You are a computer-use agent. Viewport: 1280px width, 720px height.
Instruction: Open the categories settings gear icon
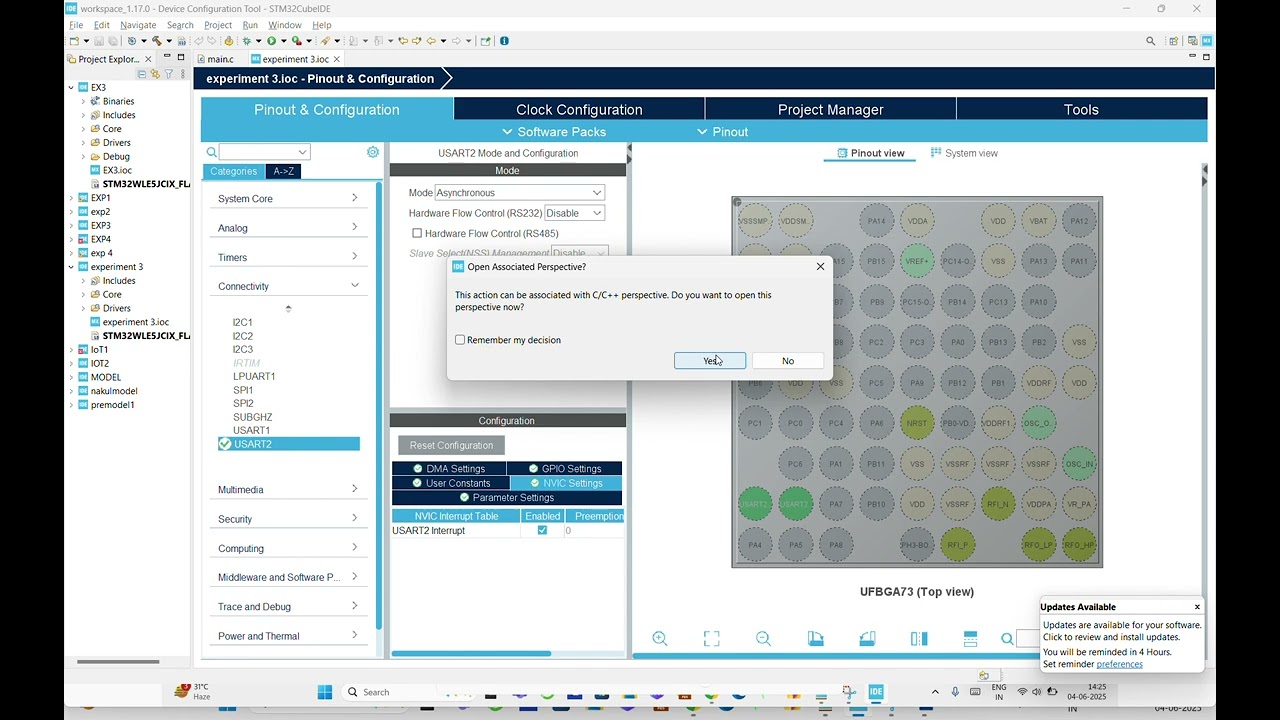[373, 152]
